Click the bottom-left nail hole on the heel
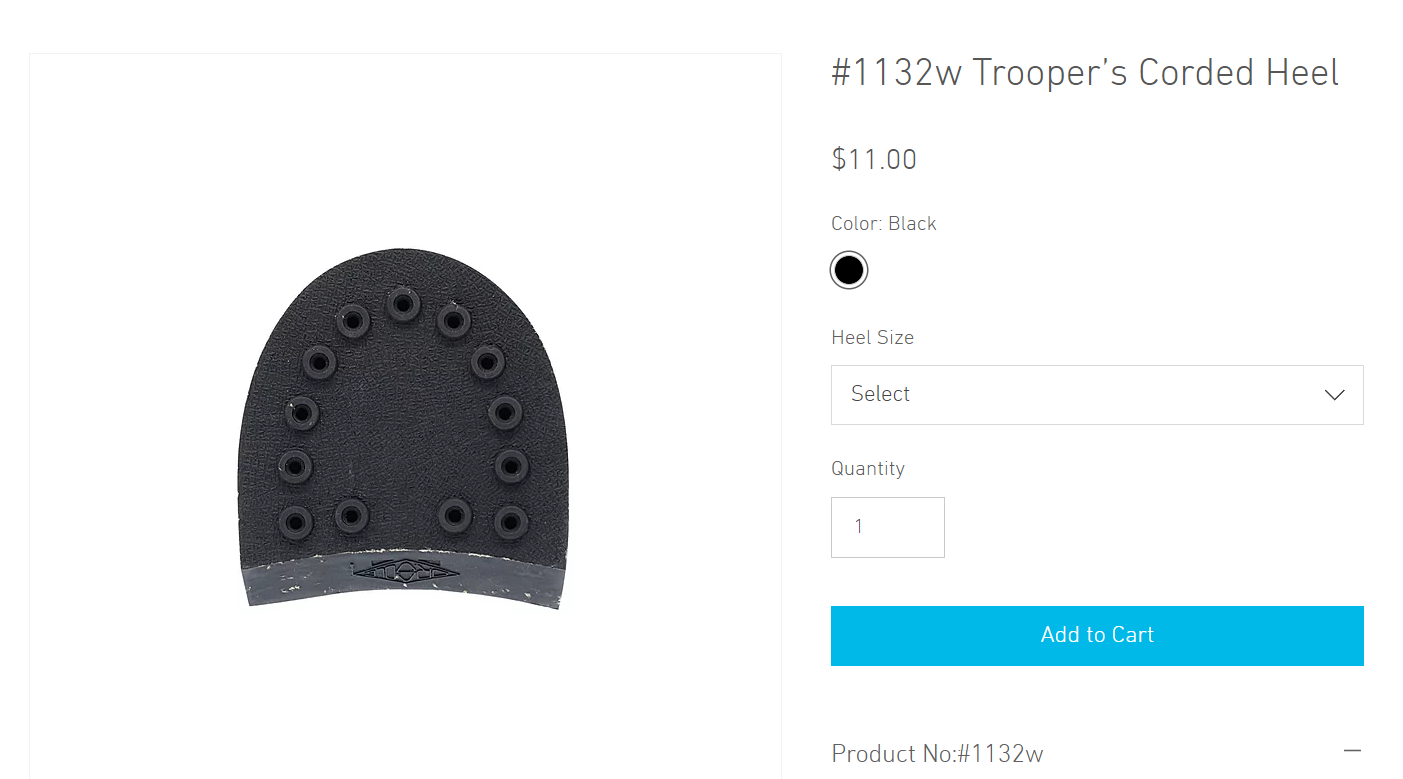This screenshot has height=779, width=1403. [x=295, y=520]
